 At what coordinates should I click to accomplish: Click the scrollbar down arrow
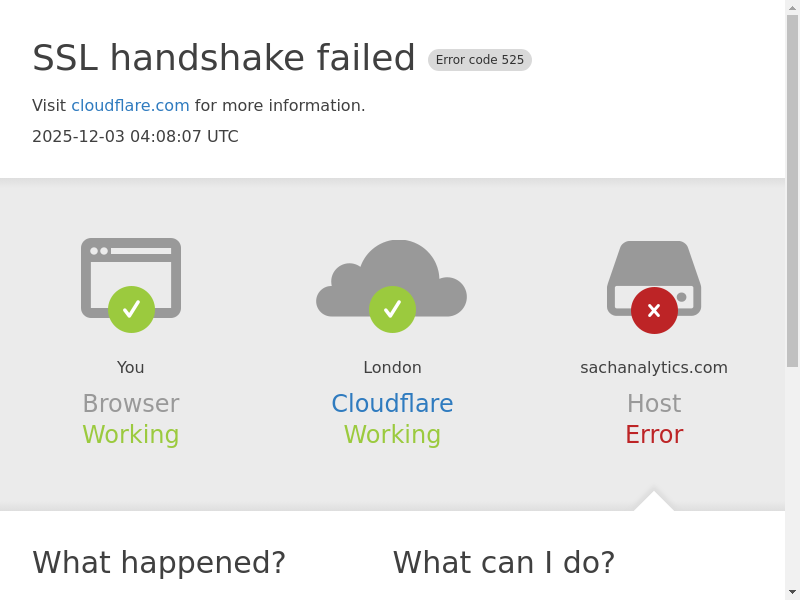(792, 592)
